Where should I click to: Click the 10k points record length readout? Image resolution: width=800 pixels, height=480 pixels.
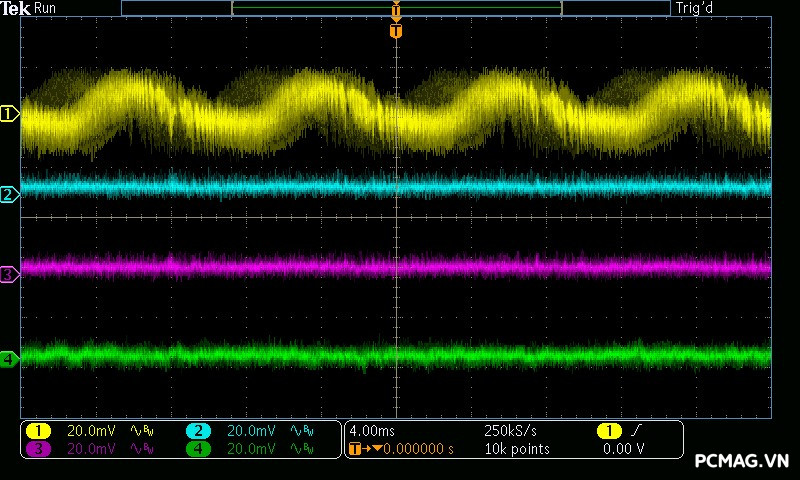point(517,449)
